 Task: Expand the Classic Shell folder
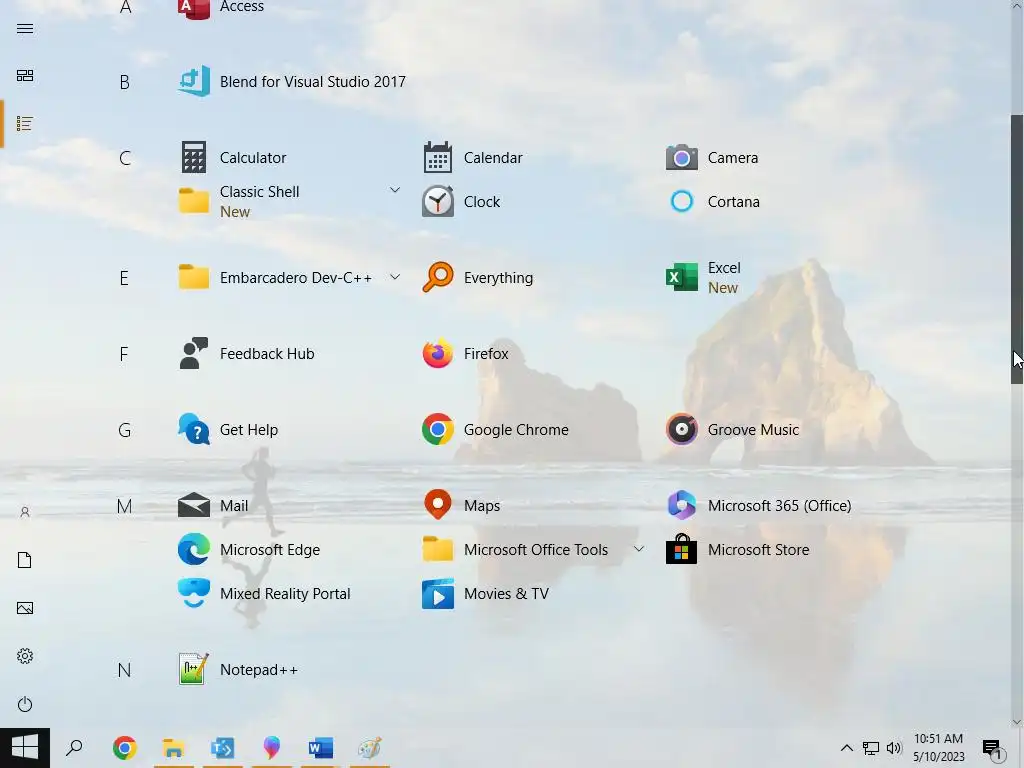click(394, 190)
